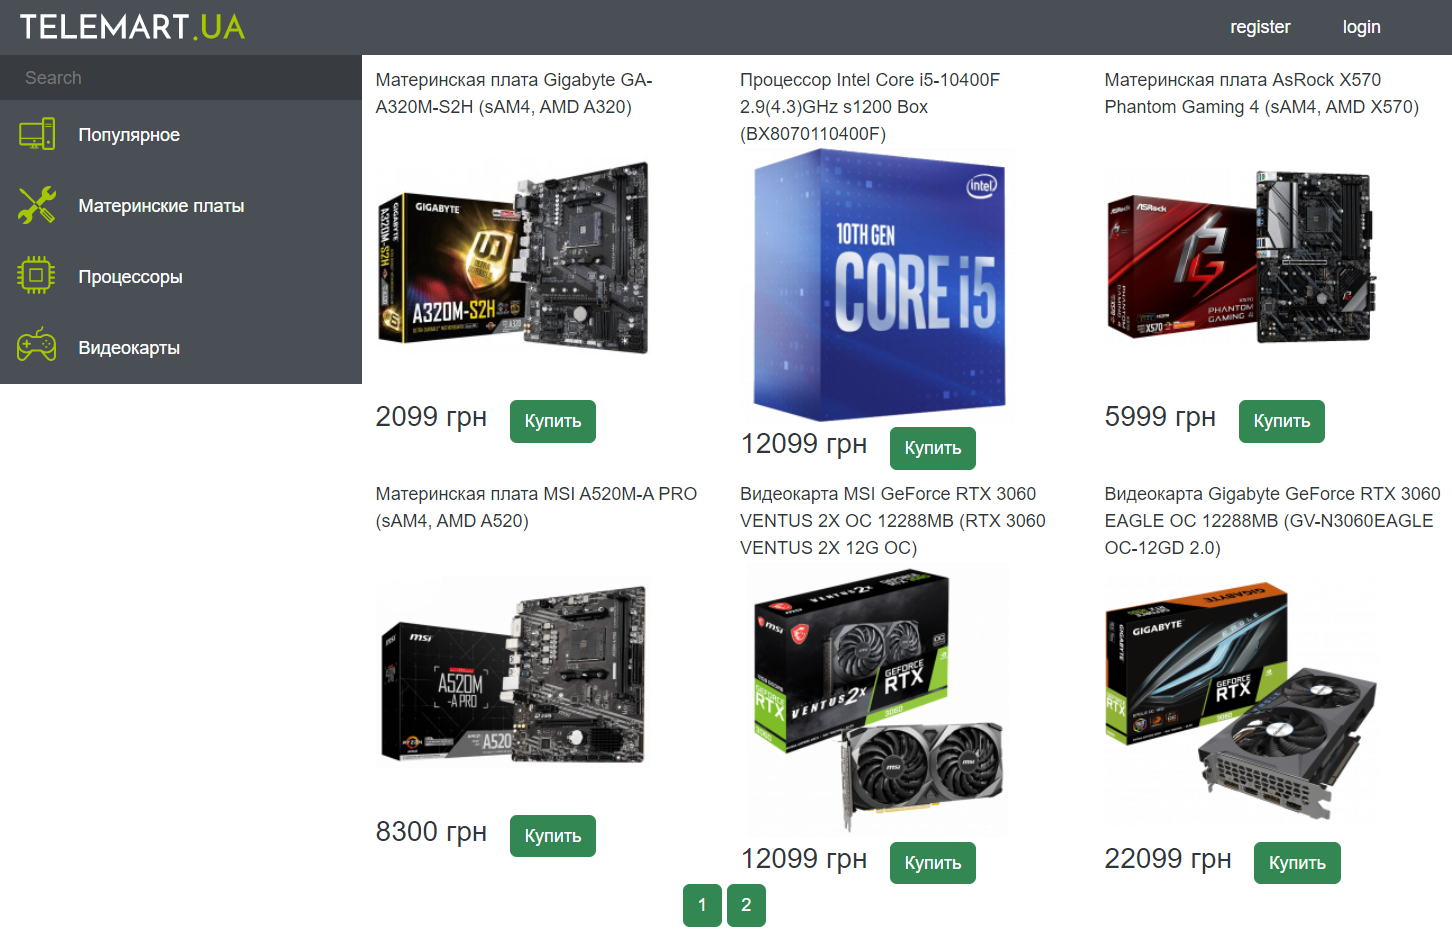Buy the MSI A520M-A PRO motherboard
The height and width of the screenshot is (939, 1452).
tap(553, 836)
